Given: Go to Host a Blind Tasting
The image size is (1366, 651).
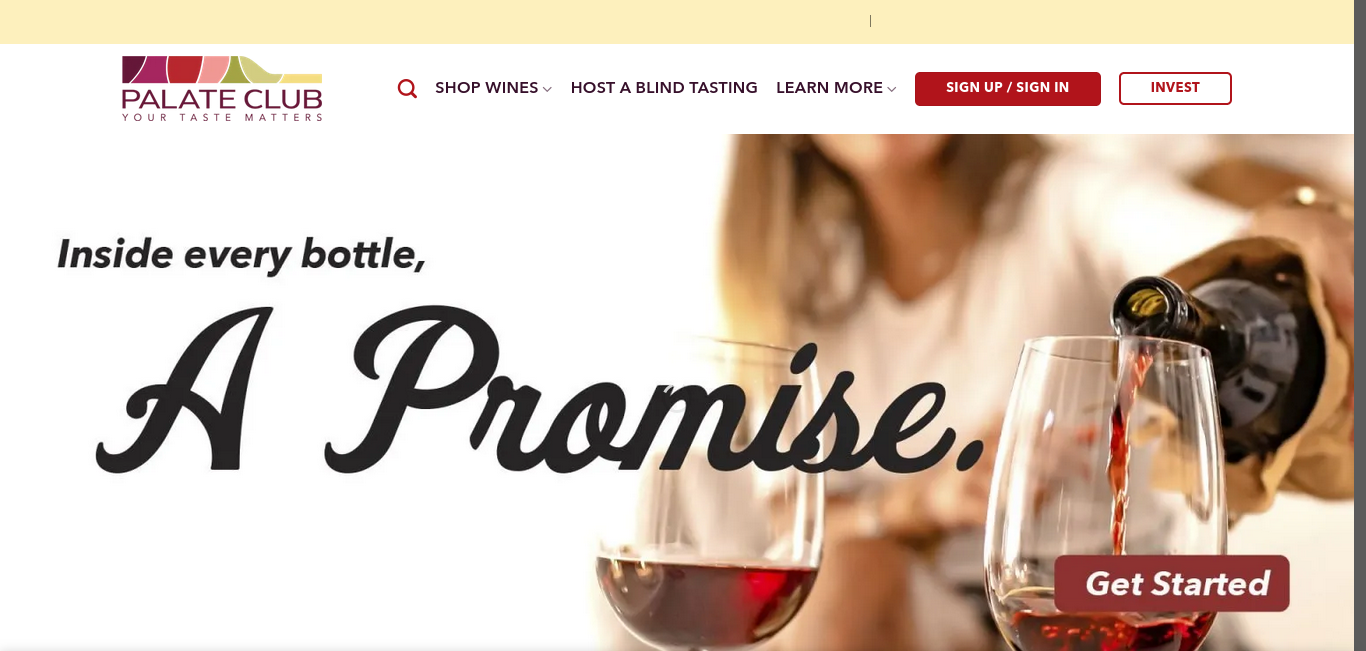Looking at the screenshot, I should click(x=664, y=88).
